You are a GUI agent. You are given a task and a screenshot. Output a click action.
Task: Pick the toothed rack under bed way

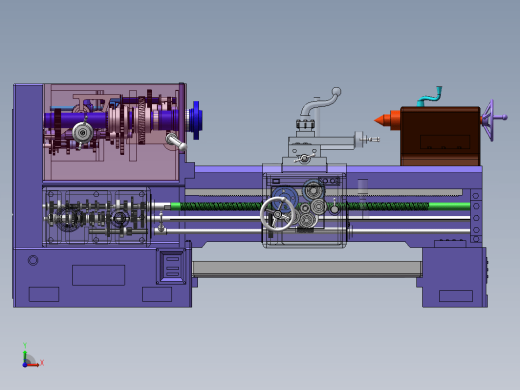click(x=324, y=192)
